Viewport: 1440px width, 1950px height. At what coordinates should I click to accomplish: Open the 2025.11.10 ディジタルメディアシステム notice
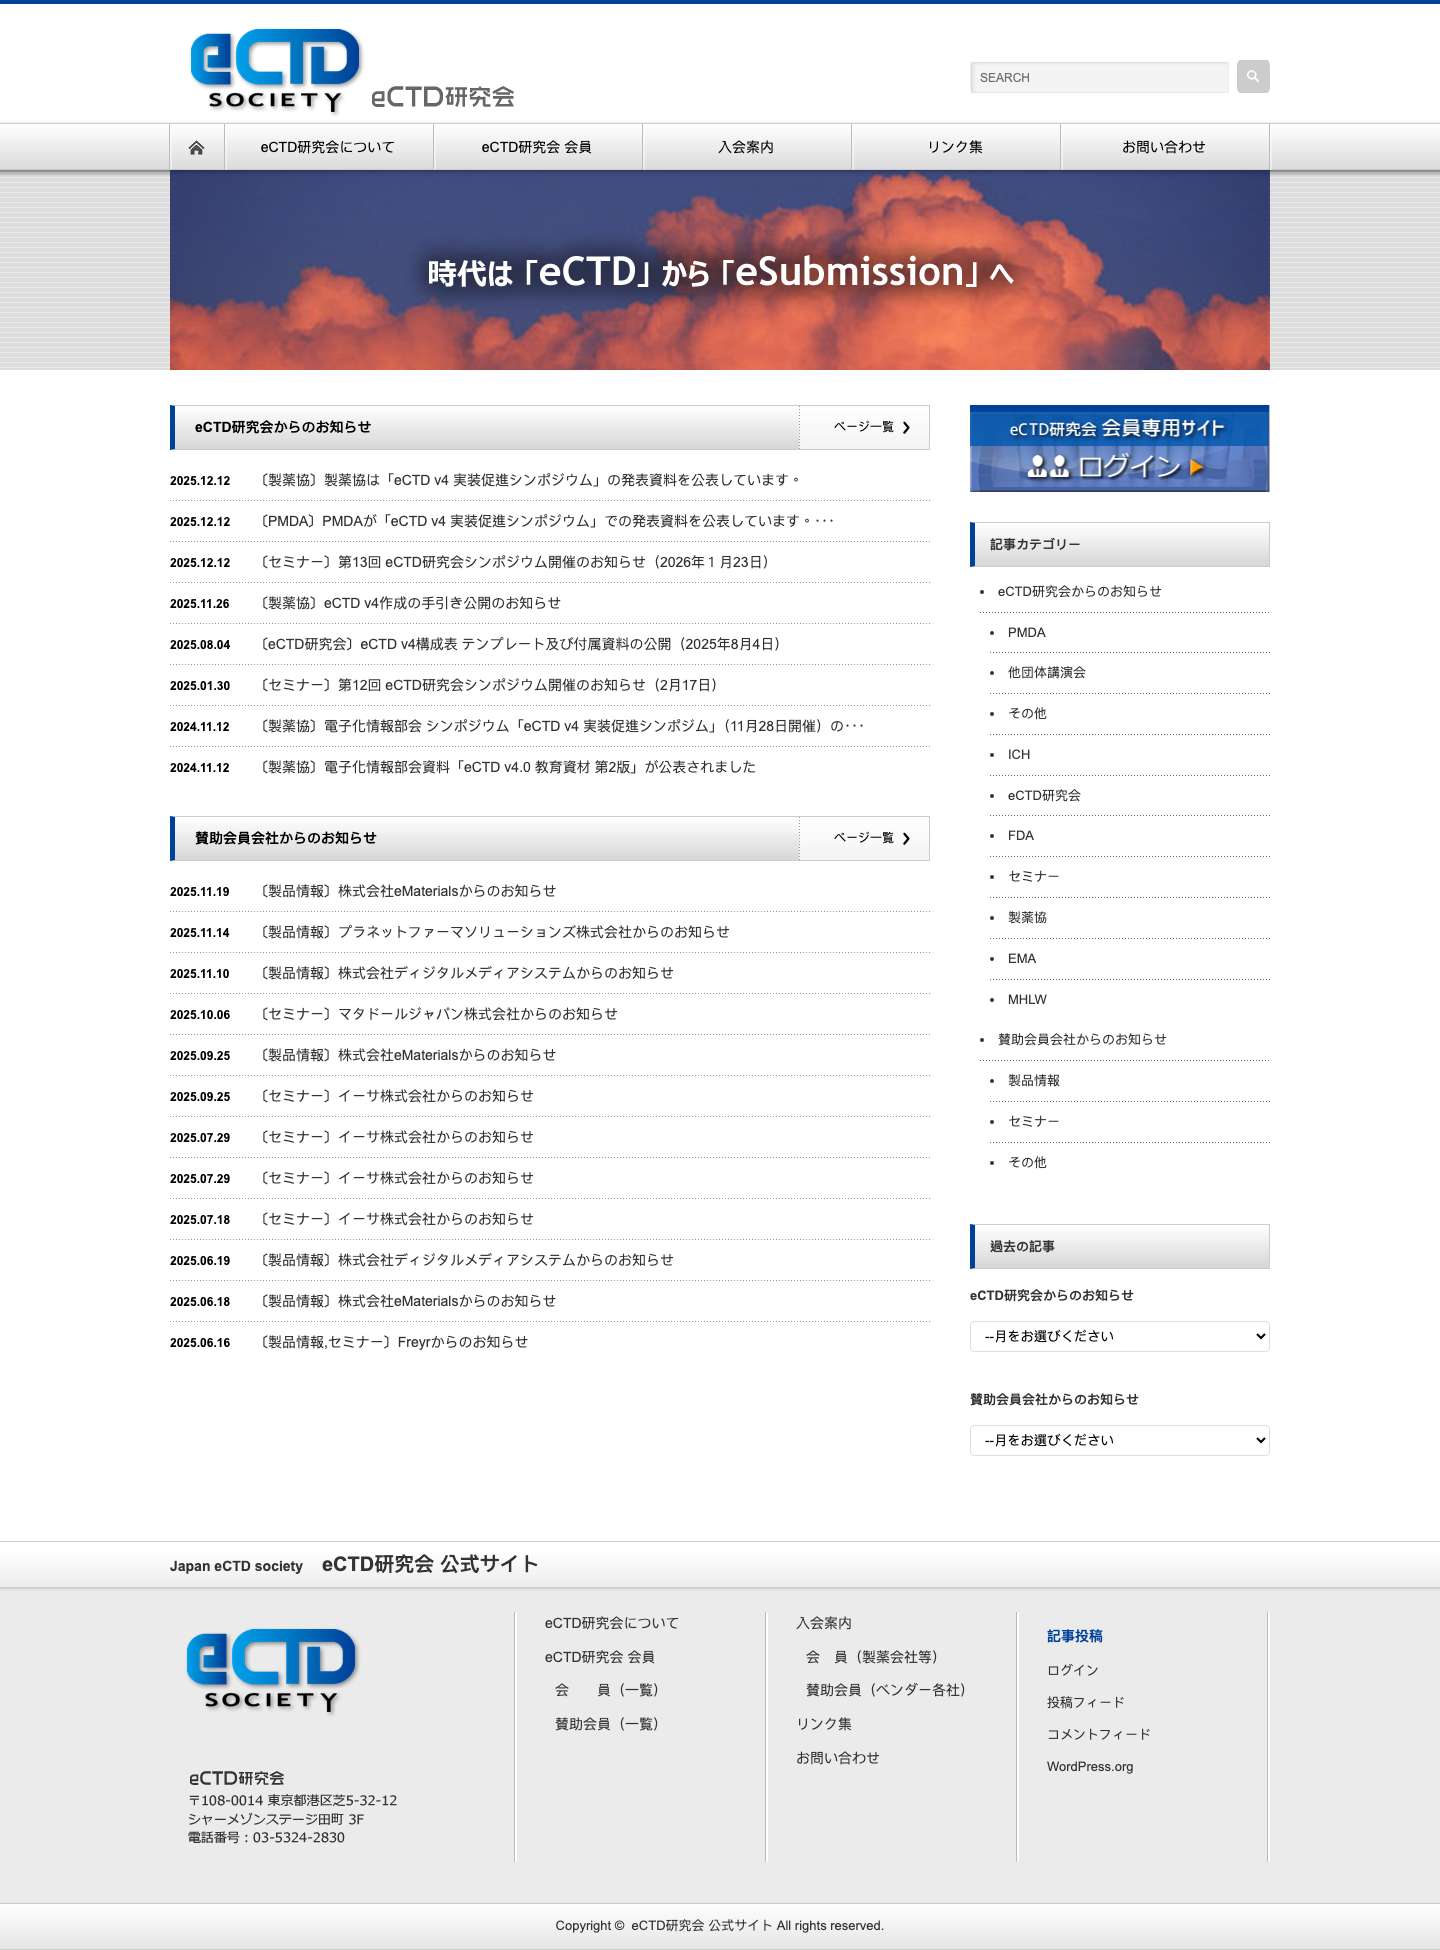[467, 973]
